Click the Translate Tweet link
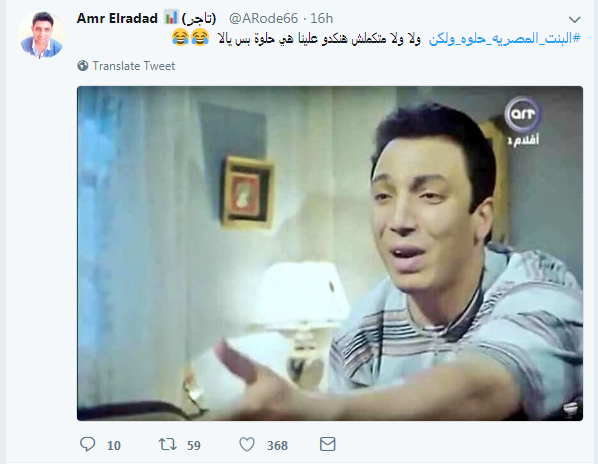 pyautogui.click(x=133, y=66)
